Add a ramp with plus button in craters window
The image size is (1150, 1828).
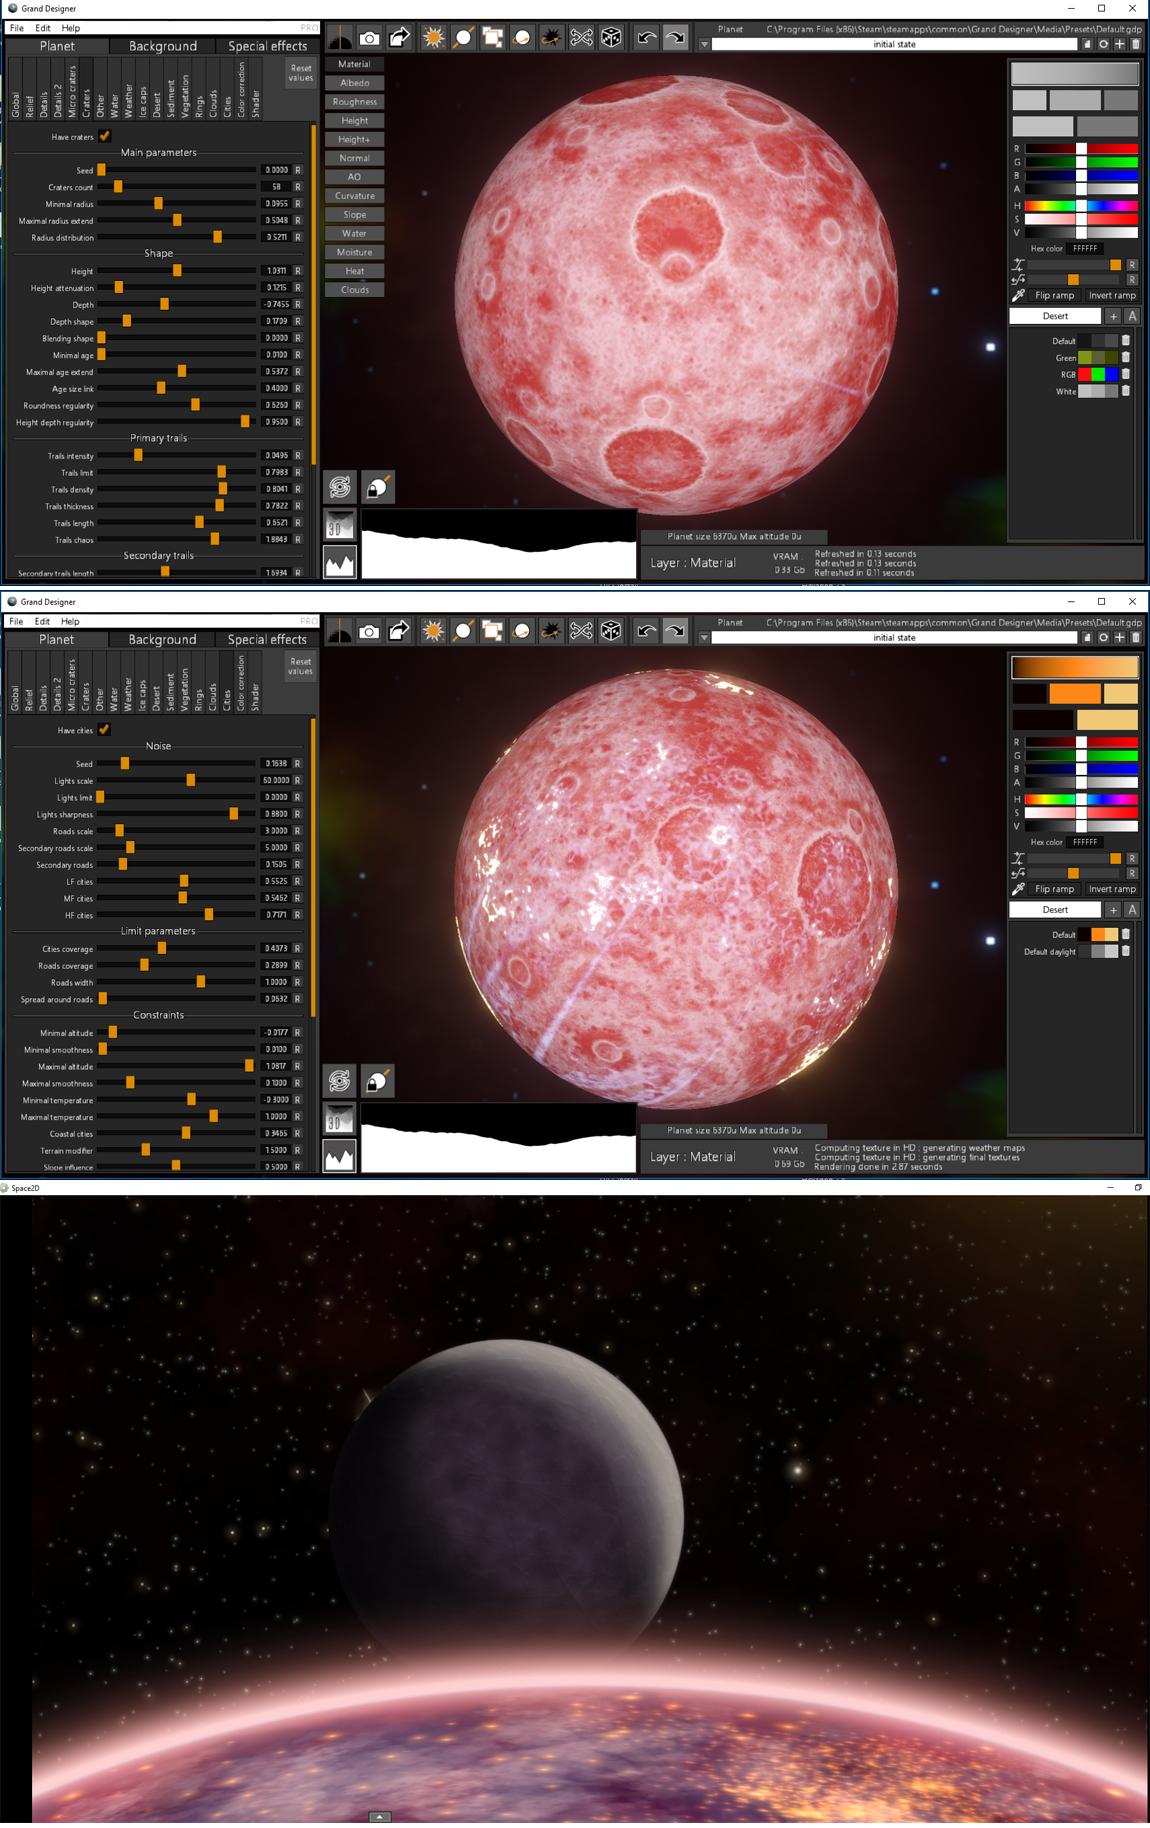pos(1113,316)
